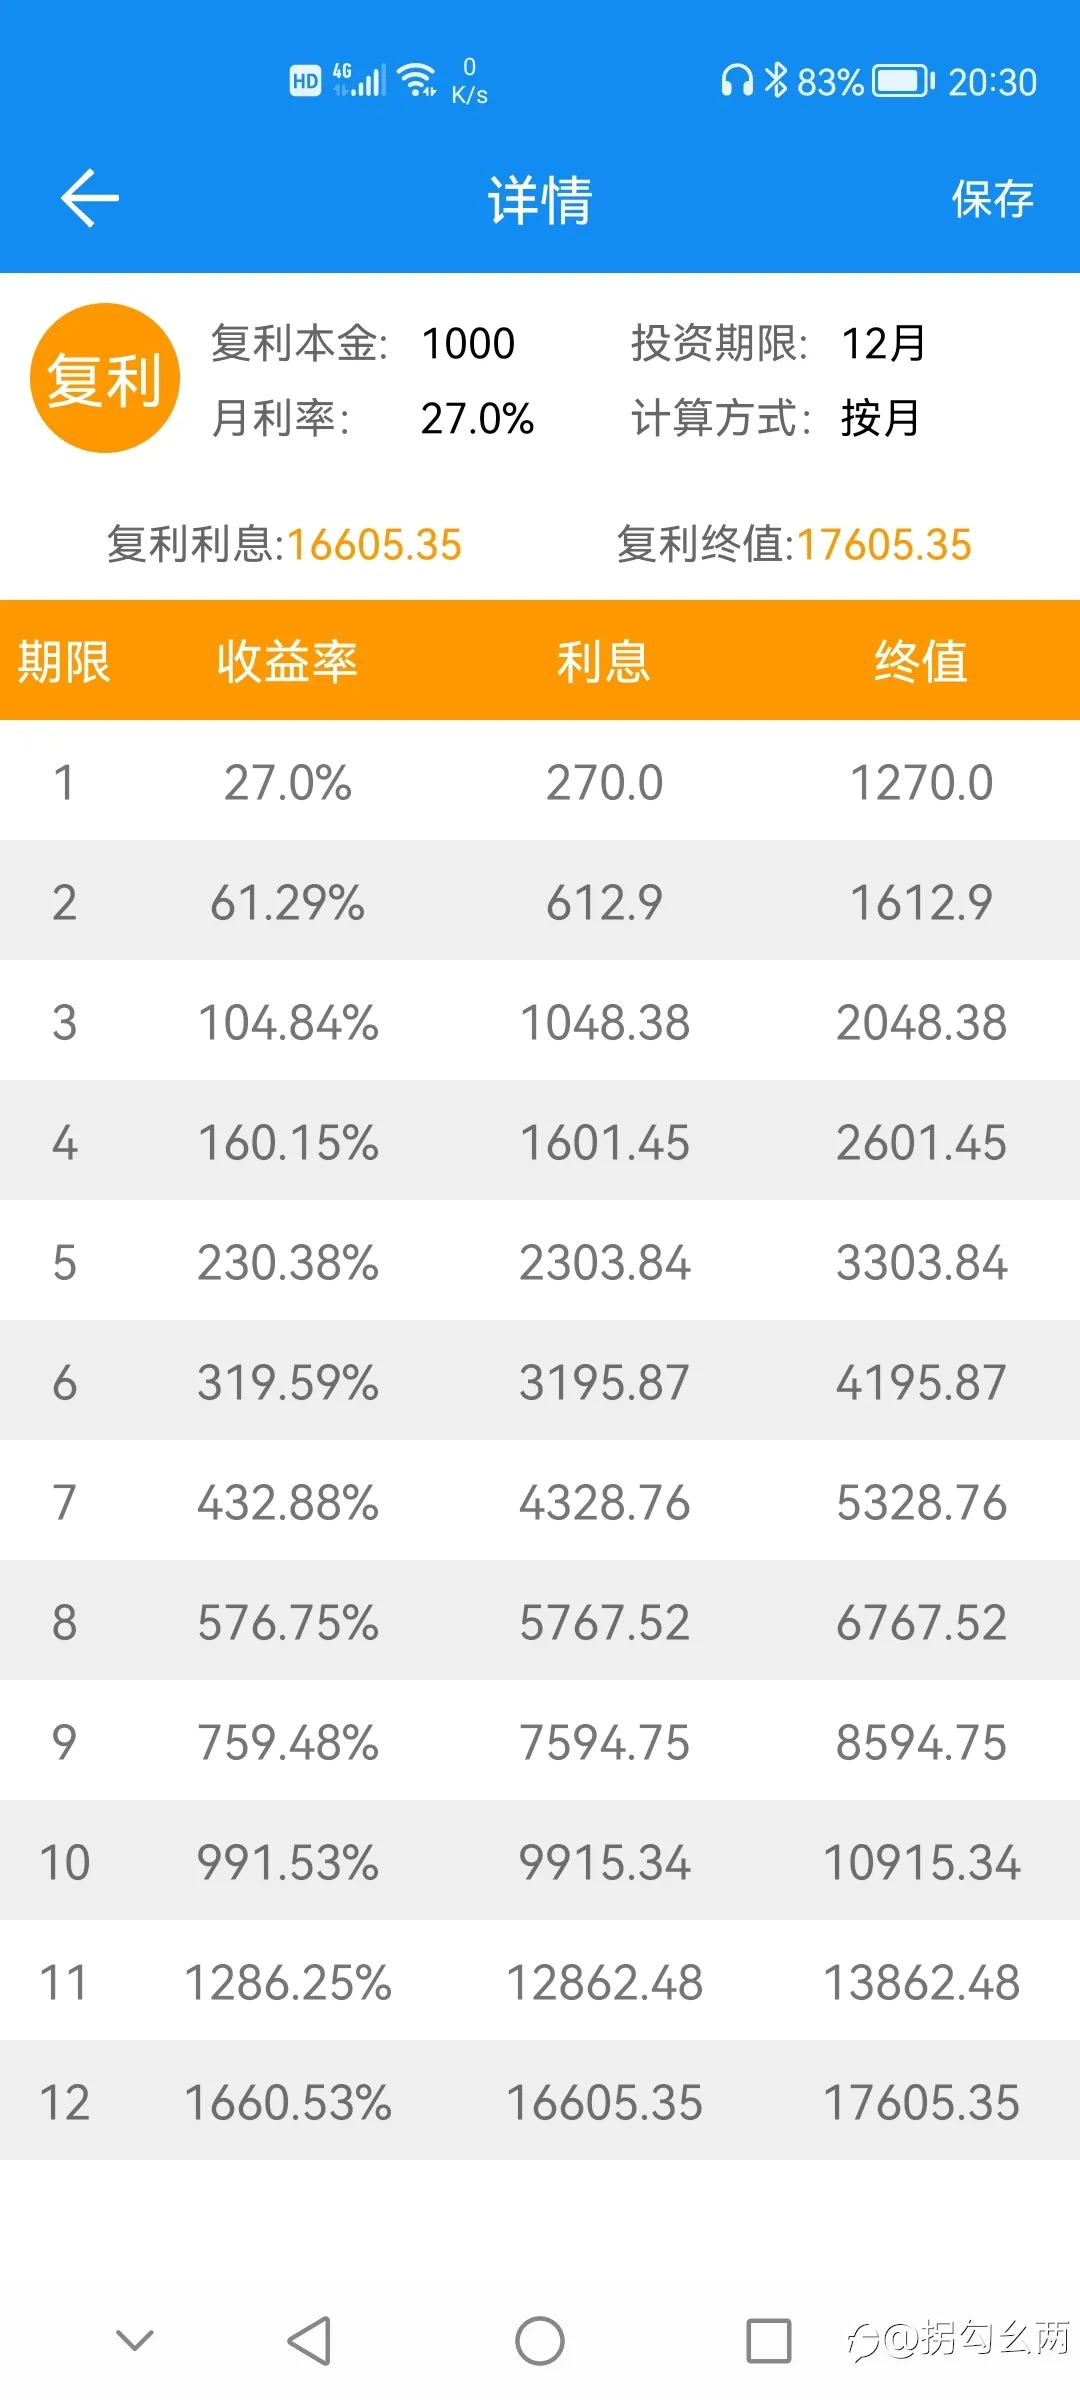Tap the 复利本金 value 1000
The height and width of the screenshot is (2400, 1080).
click(468, 344)
